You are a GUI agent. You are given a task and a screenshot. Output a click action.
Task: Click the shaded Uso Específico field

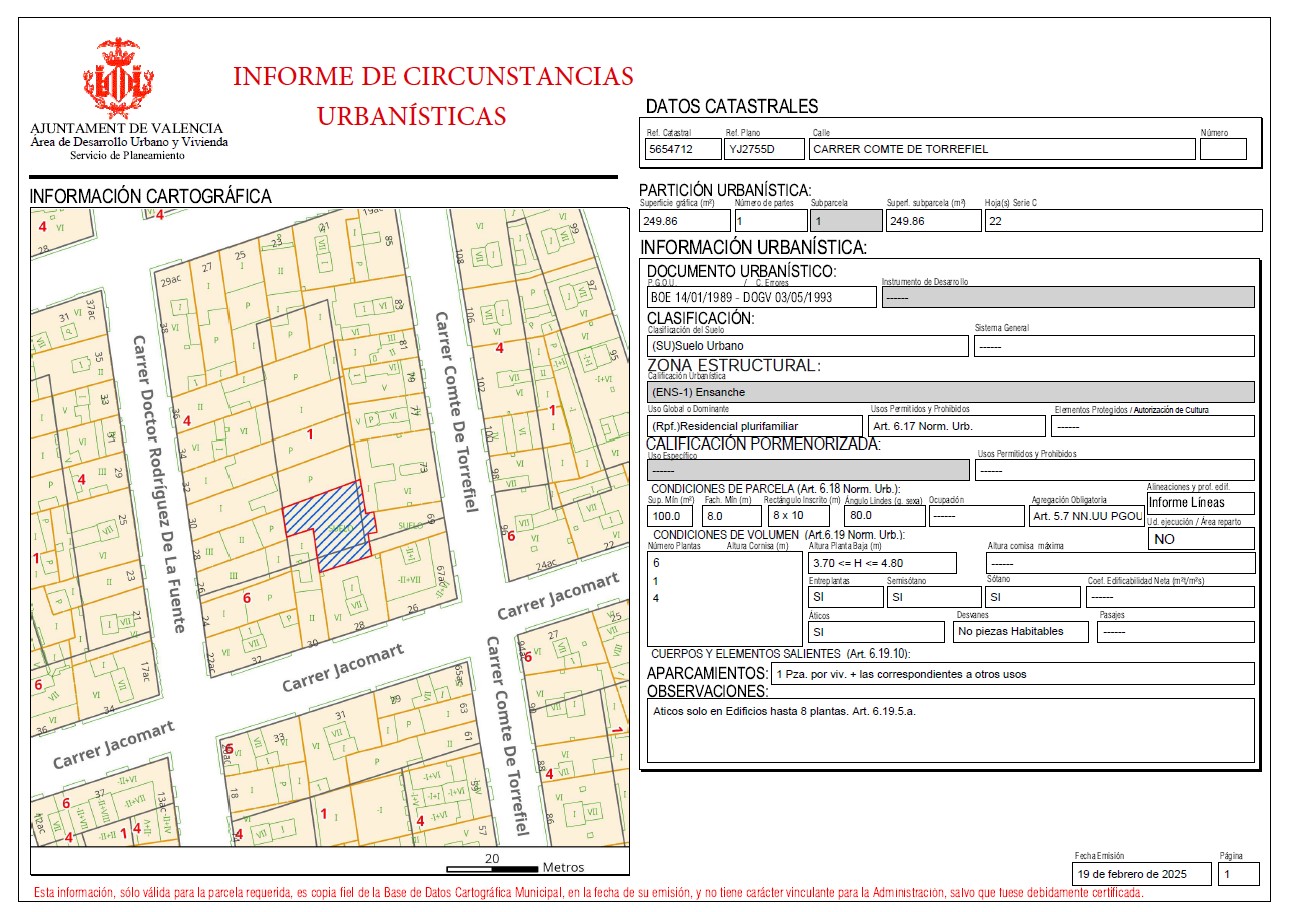pos(808,470)
